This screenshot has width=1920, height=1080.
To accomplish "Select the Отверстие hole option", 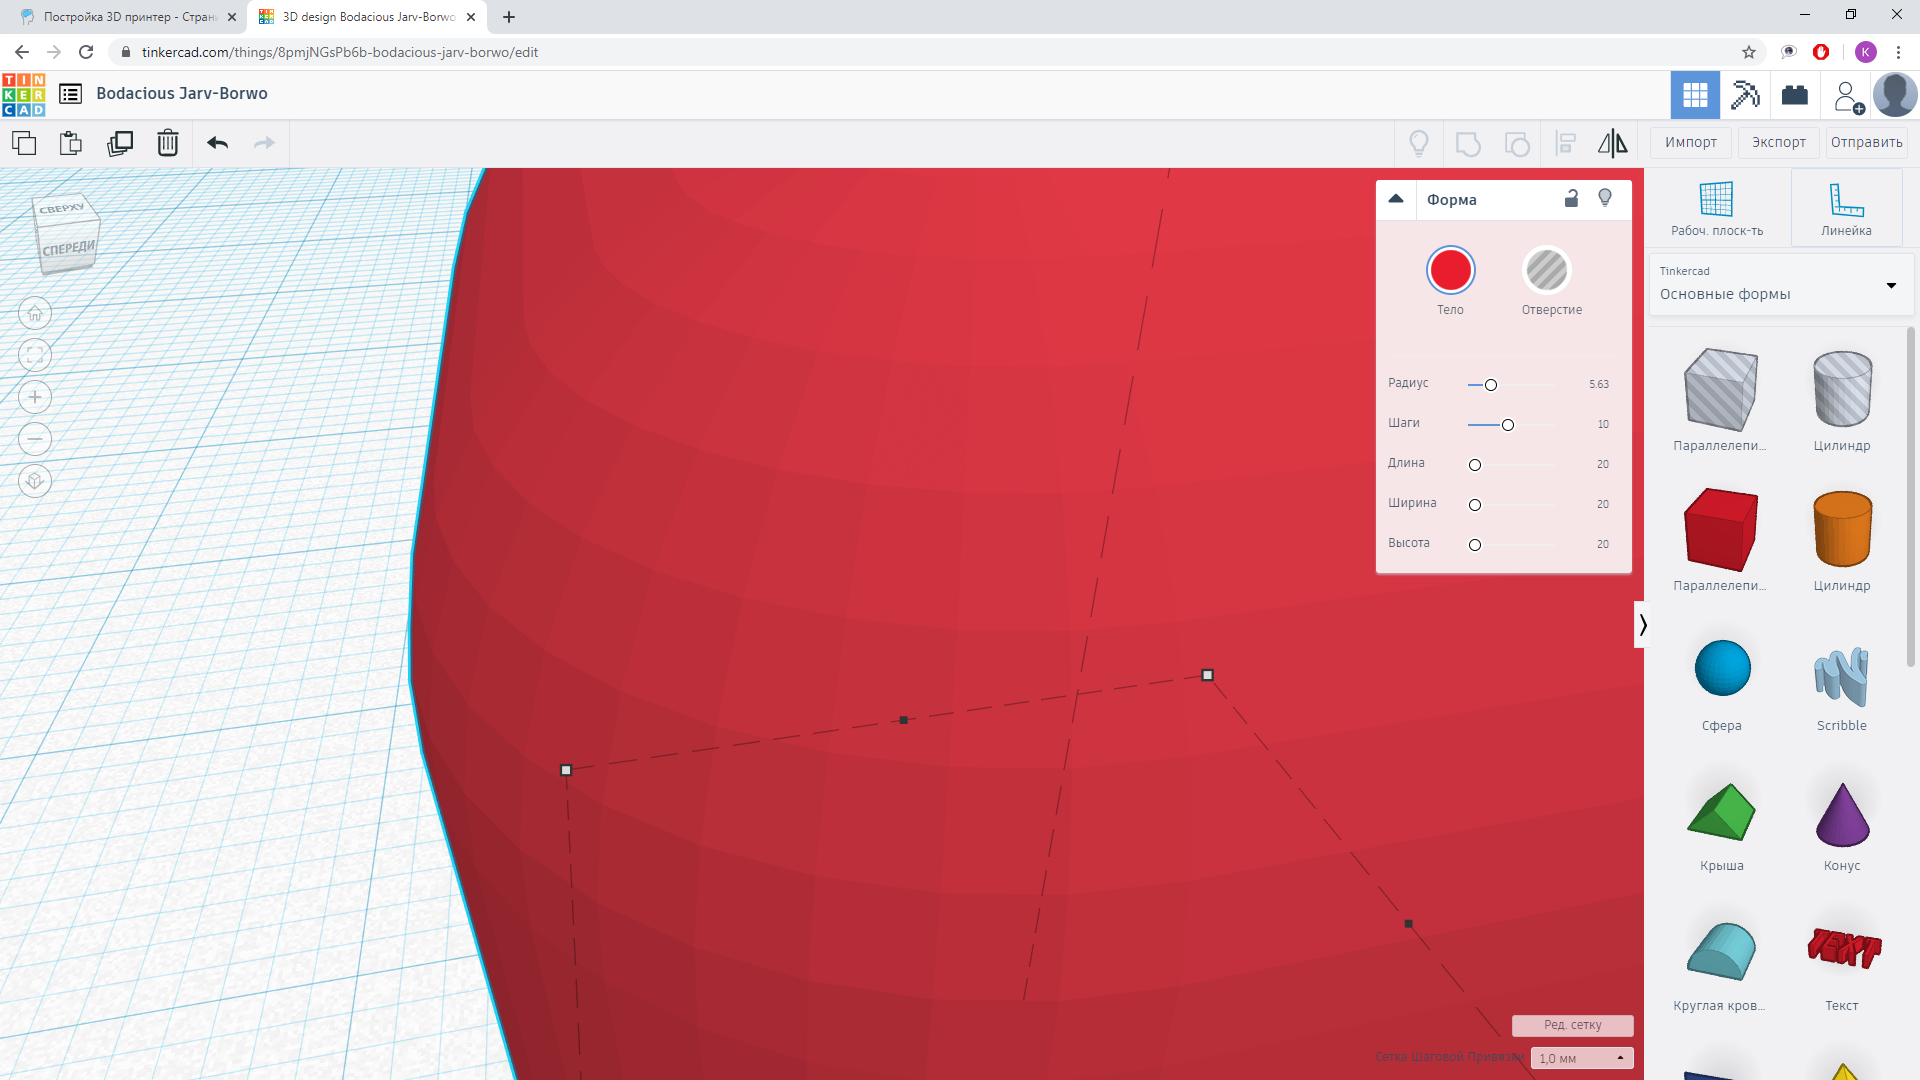I will tap(1546, 270).
